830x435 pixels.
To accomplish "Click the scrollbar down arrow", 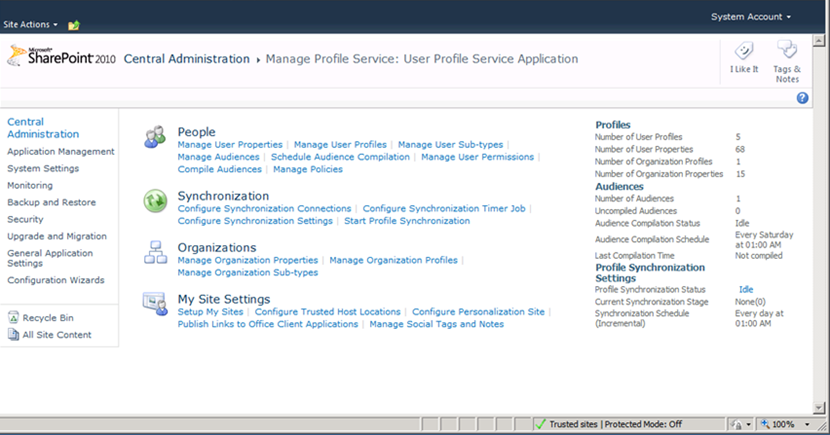I will tap(819, 407).
